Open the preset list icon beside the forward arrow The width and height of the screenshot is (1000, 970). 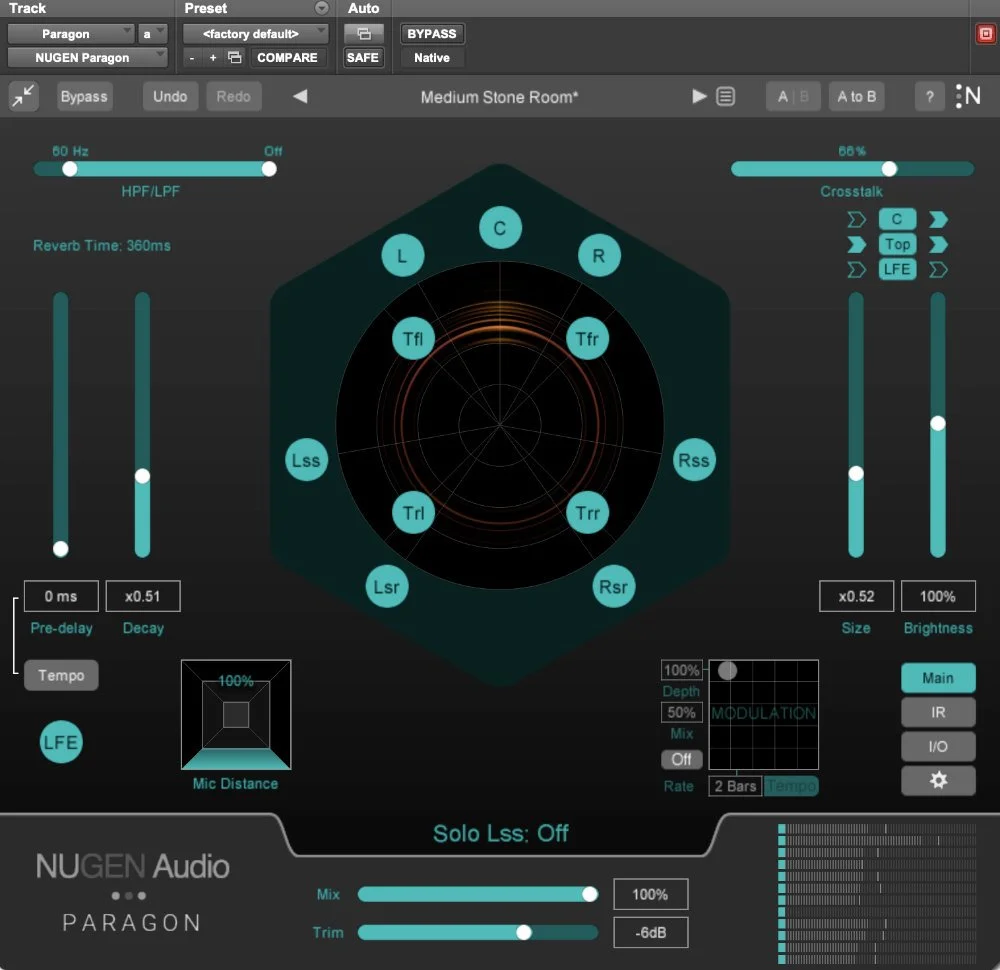(726, 96)
